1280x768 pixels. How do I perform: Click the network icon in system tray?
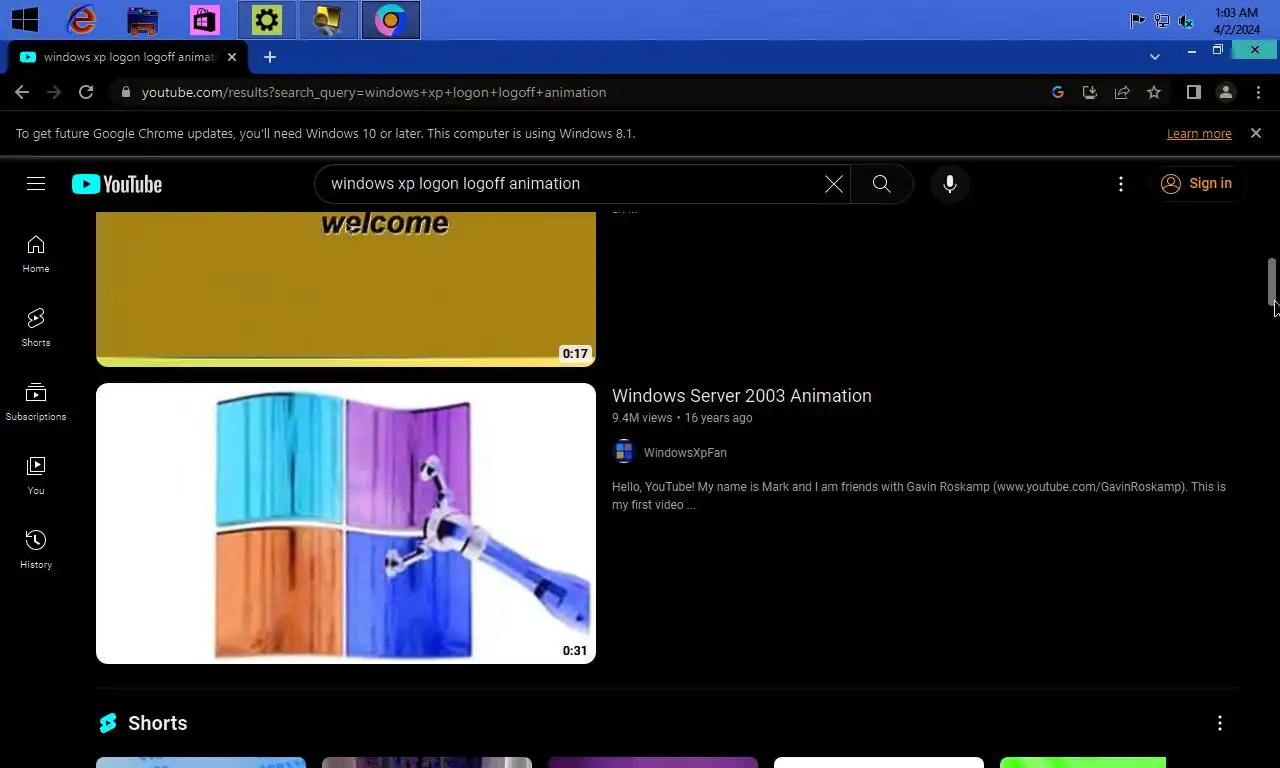[1161, 20]
